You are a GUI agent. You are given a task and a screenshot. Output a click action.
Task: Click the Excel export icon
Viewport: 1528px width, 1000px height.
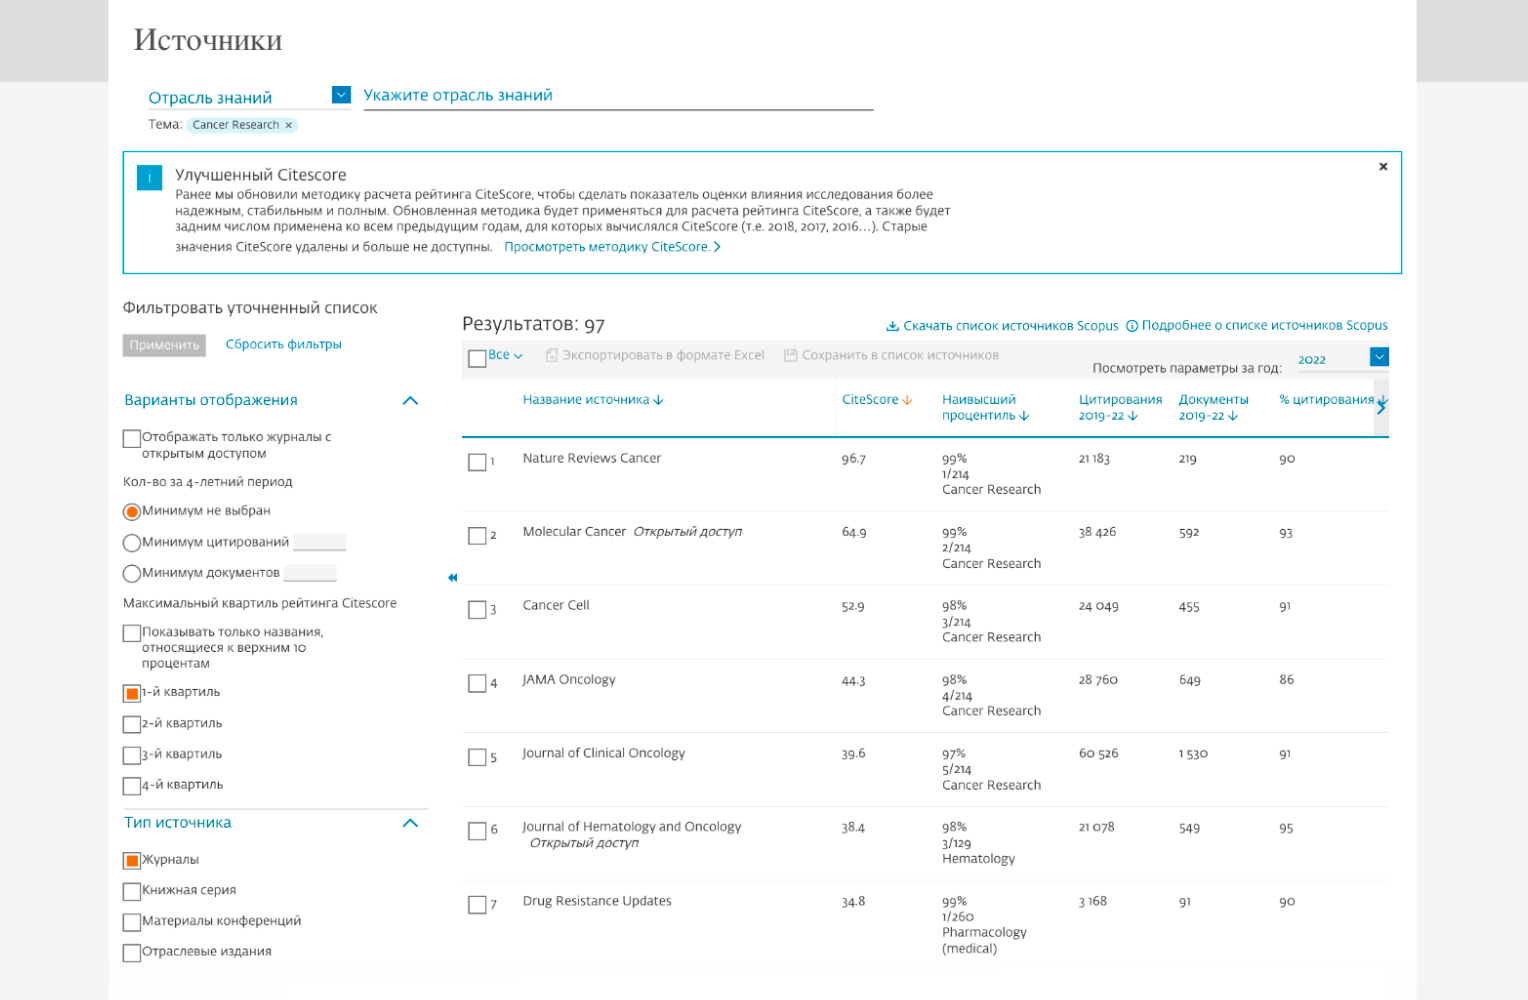click(551, 355)
